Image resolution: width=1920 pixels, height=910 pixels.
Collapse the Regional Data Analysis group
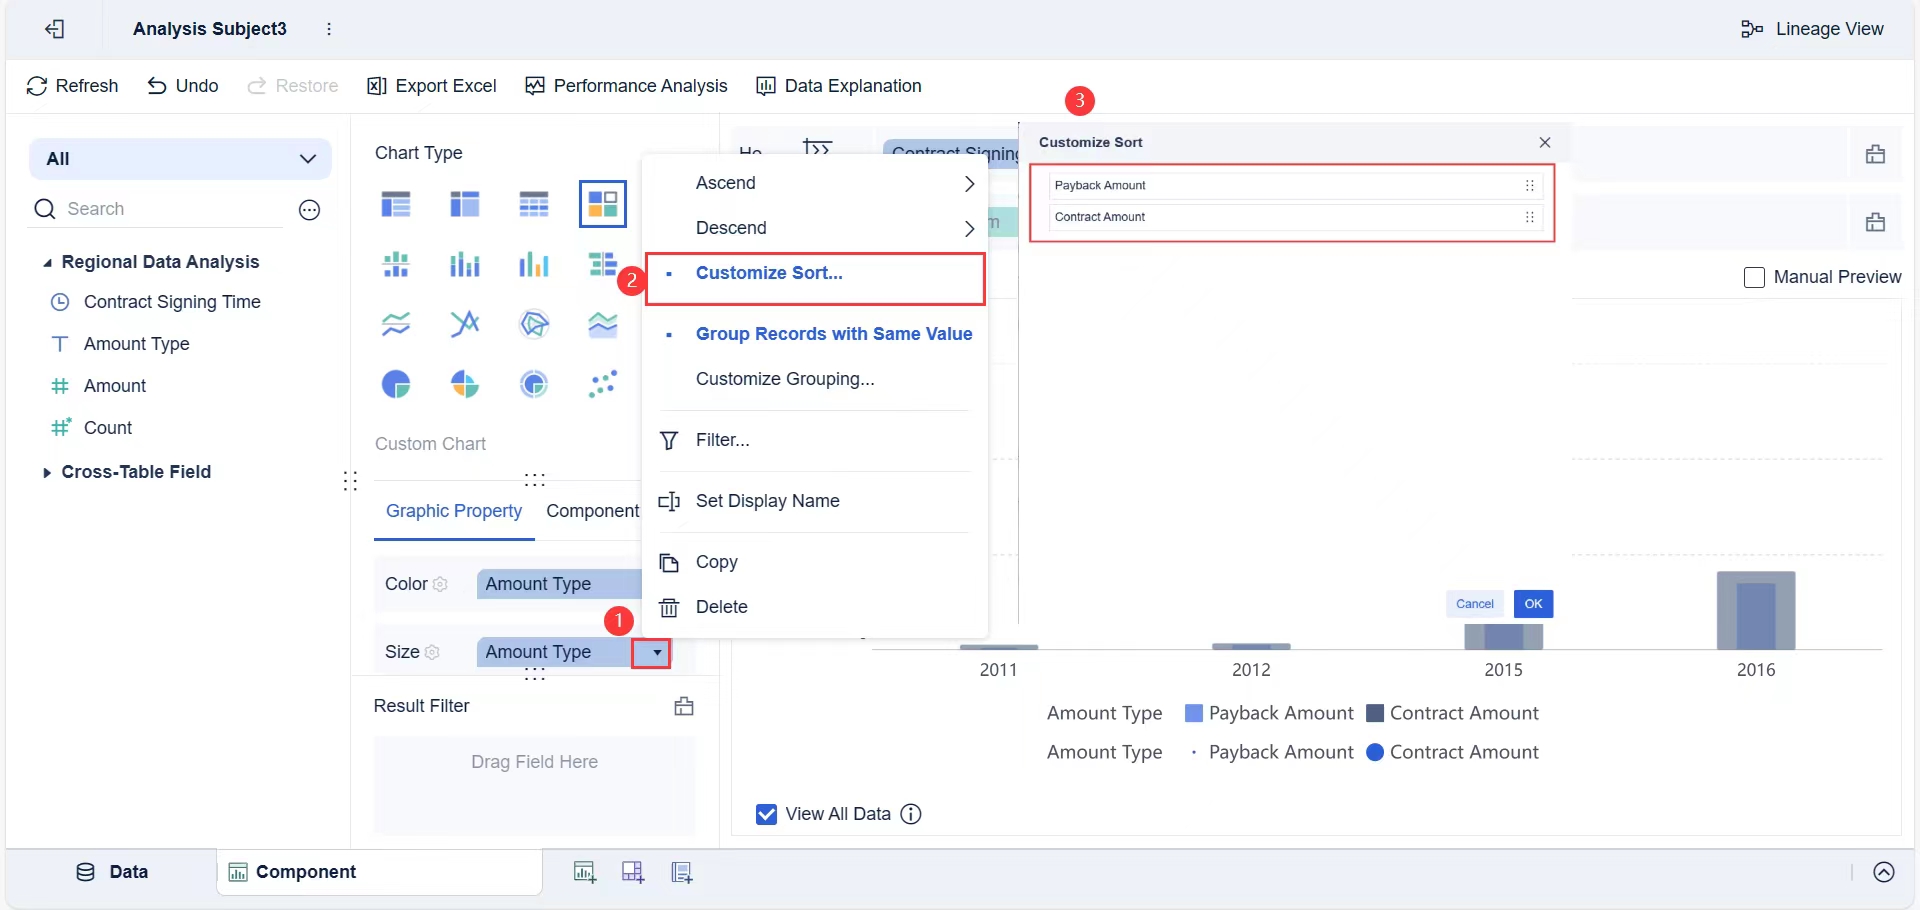coord(47,263)
